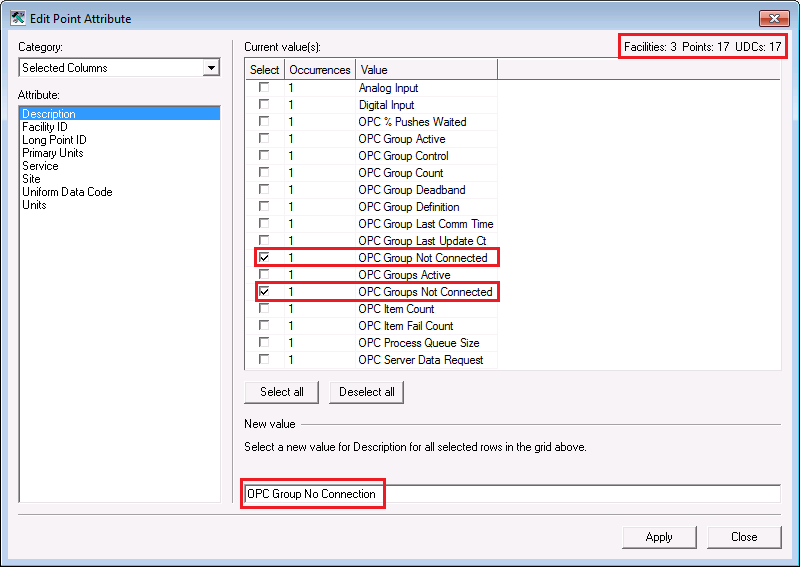Tick the OPC Group Last Comm Time checkbox
Image resolution: width=800 pixels, height=567 pixels.
[x=264, y=224]
